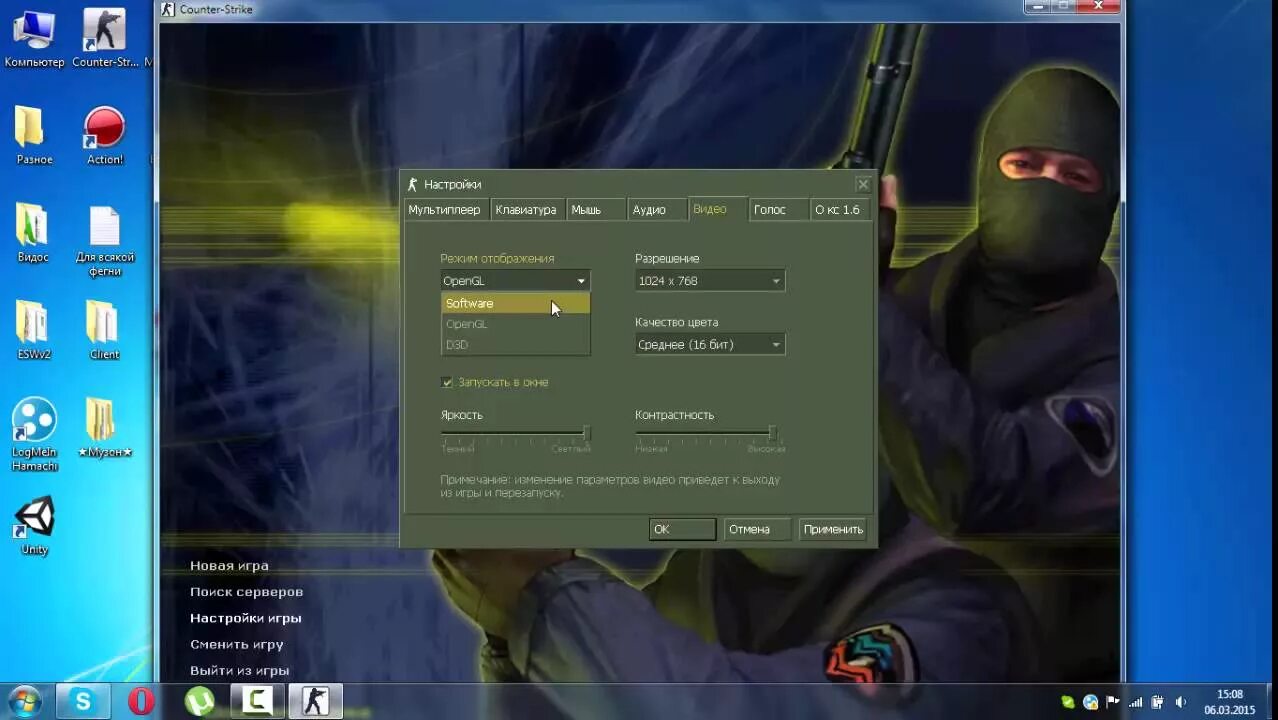Switch to the Мышь tab
Image resolution: width=1278 pixels, height=720 pixels.
click(594, 209)
